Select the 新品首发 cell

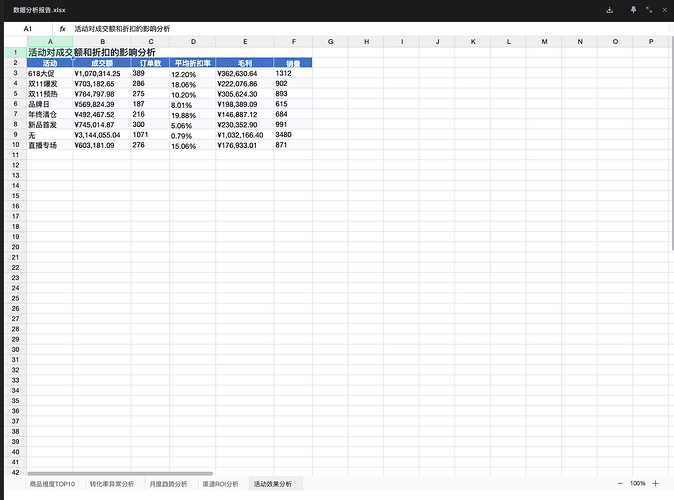pyautogui.click(x=50, y=125)
